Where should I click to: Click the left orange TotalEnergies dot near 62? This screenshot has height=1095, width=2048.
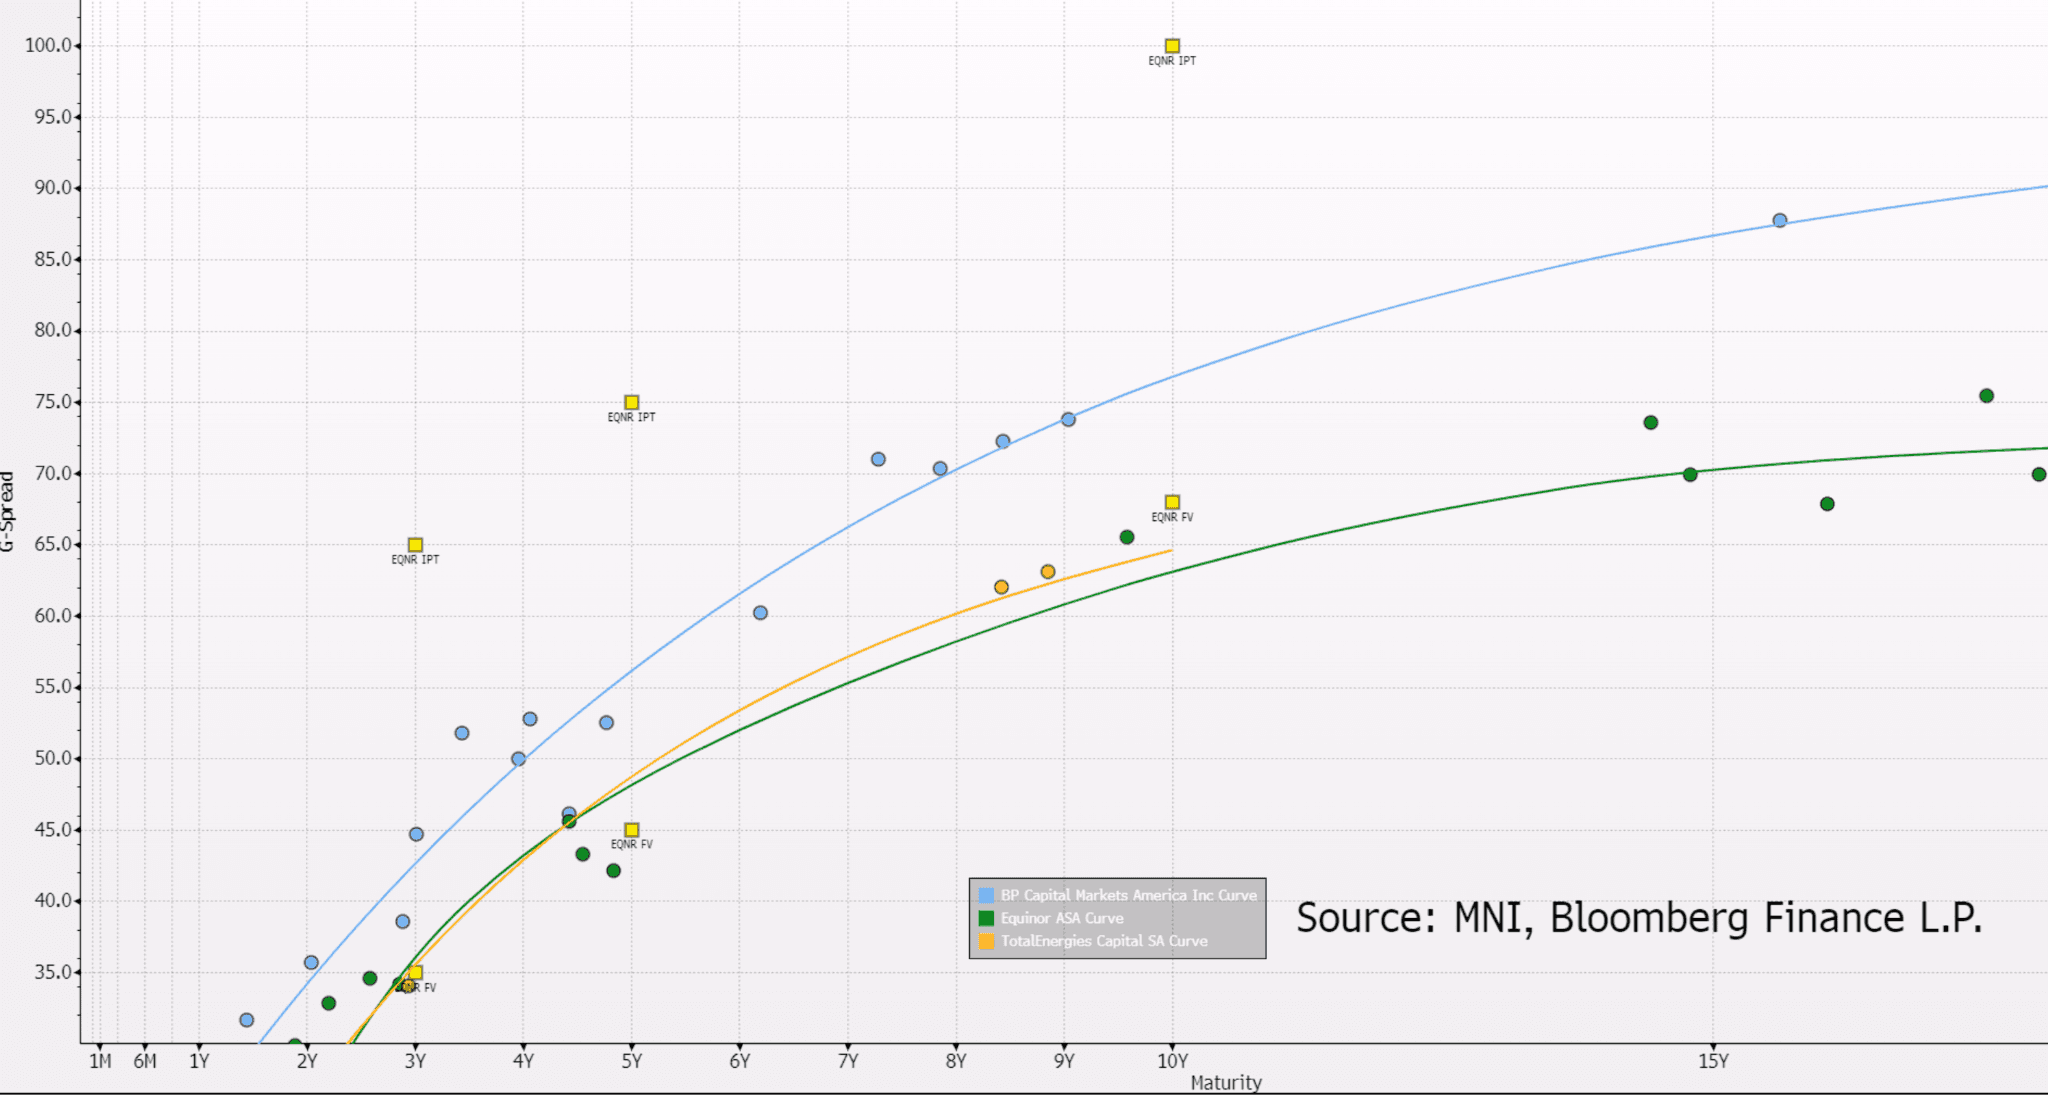[x=1001, y=587]
